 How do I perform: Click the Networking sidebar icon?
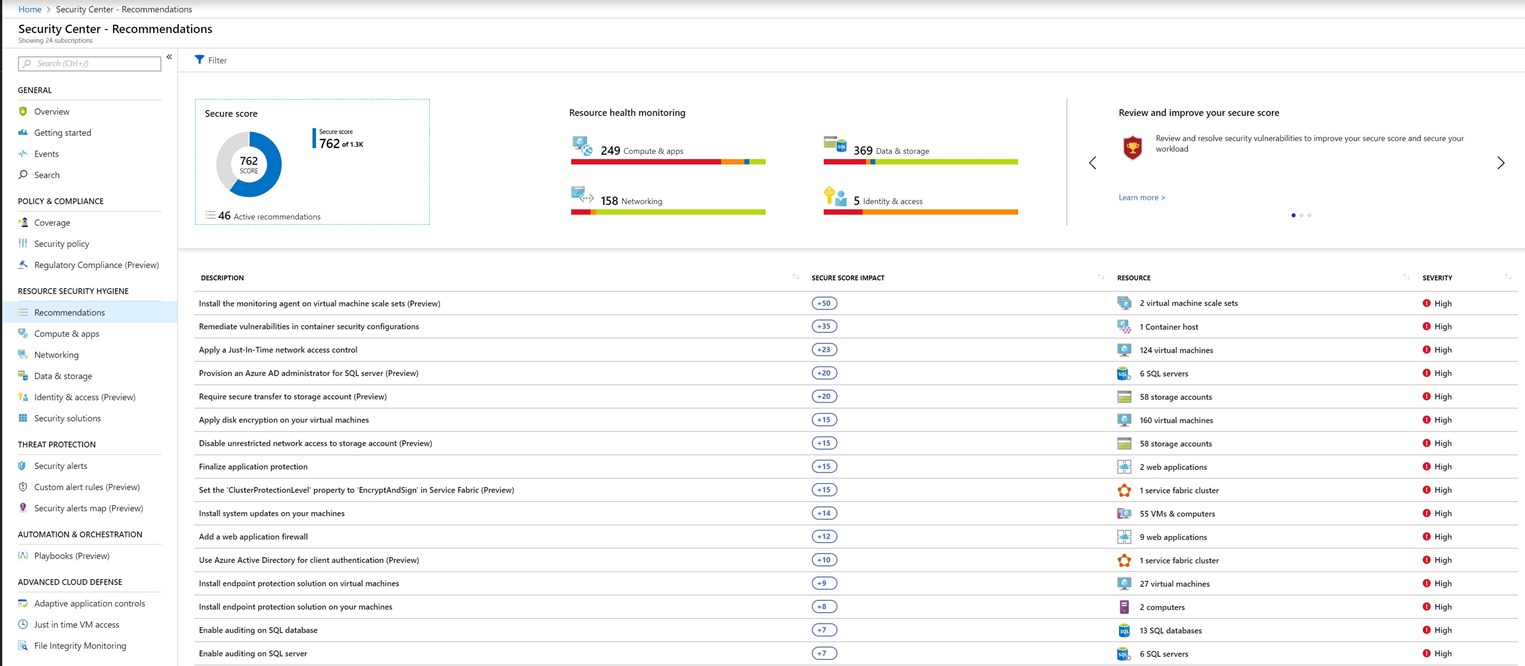tap(23, 354)
